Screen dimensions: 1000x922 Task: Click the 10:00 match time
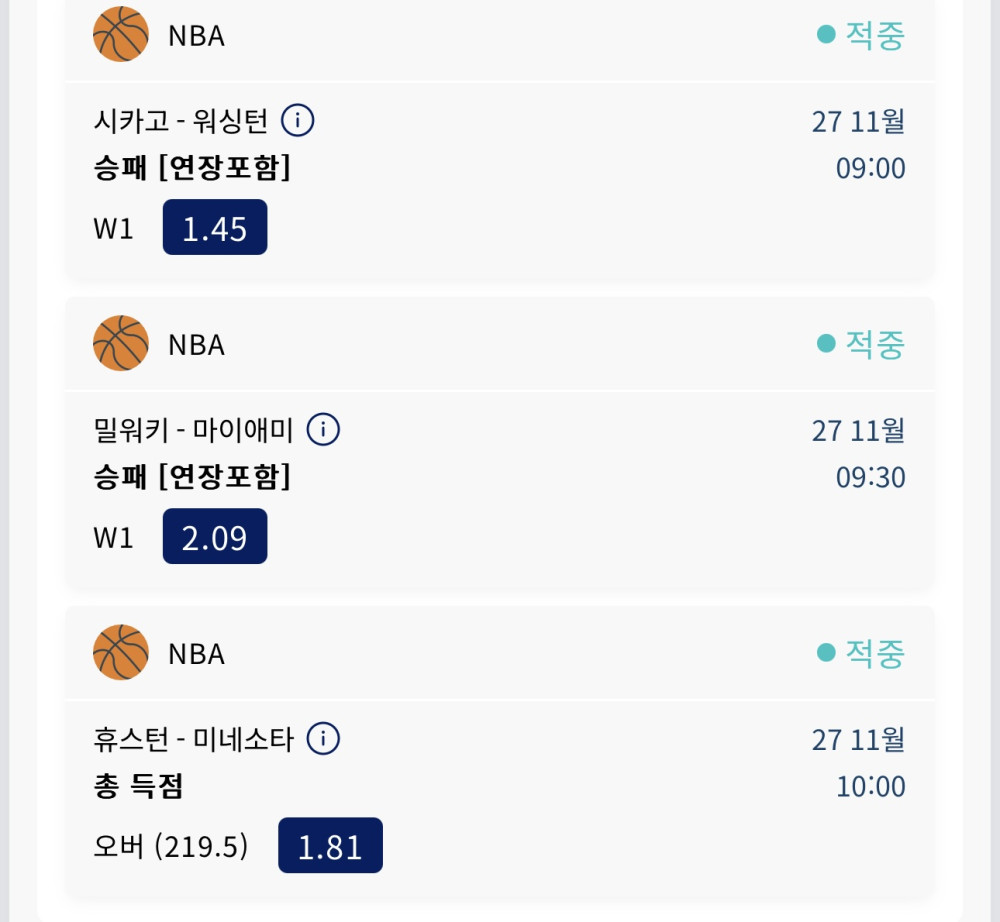[x=870, y=786]
